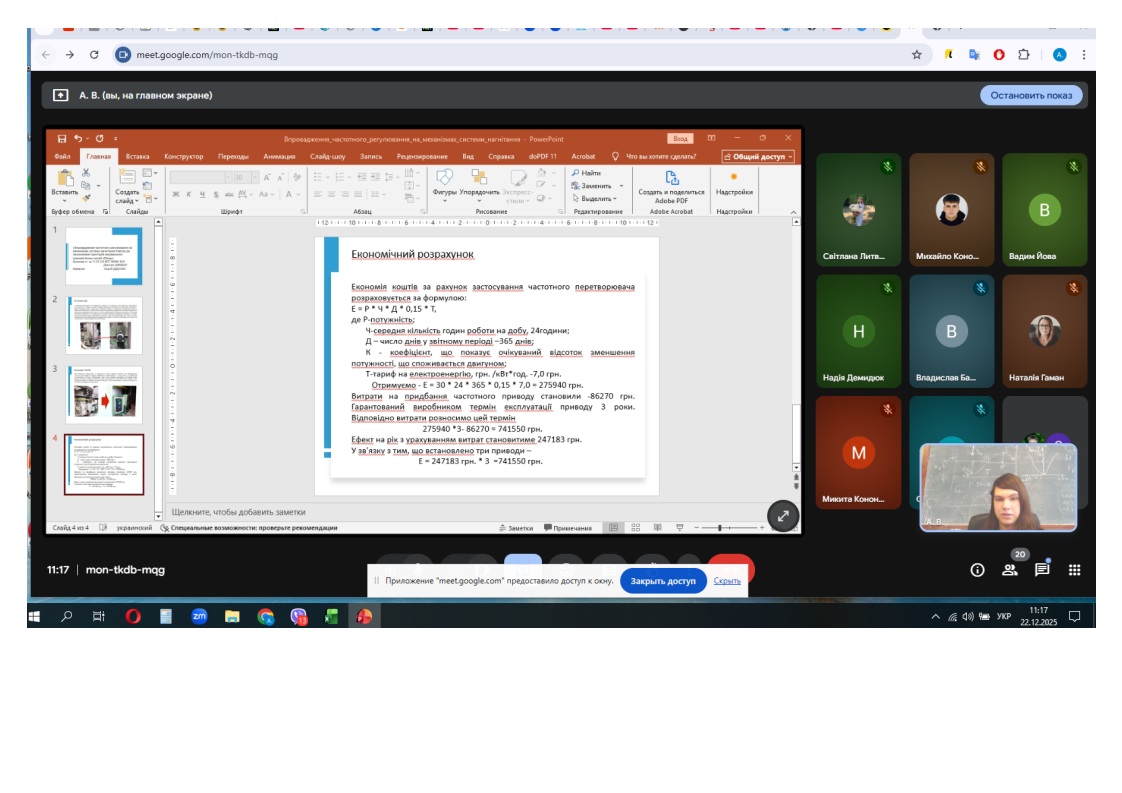
Task: Open Zoom from the Windows taskbar
Action: 199,616
